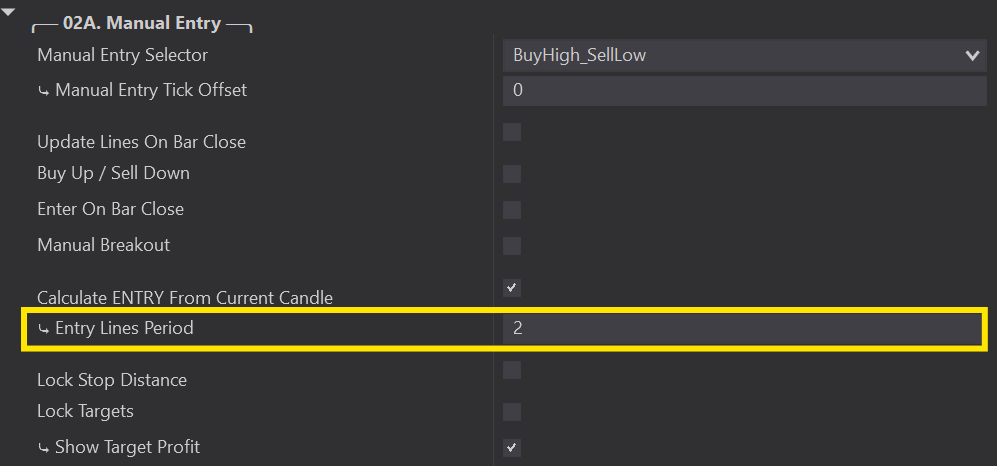Turn on the Manual Breakout checkbox

512,246
